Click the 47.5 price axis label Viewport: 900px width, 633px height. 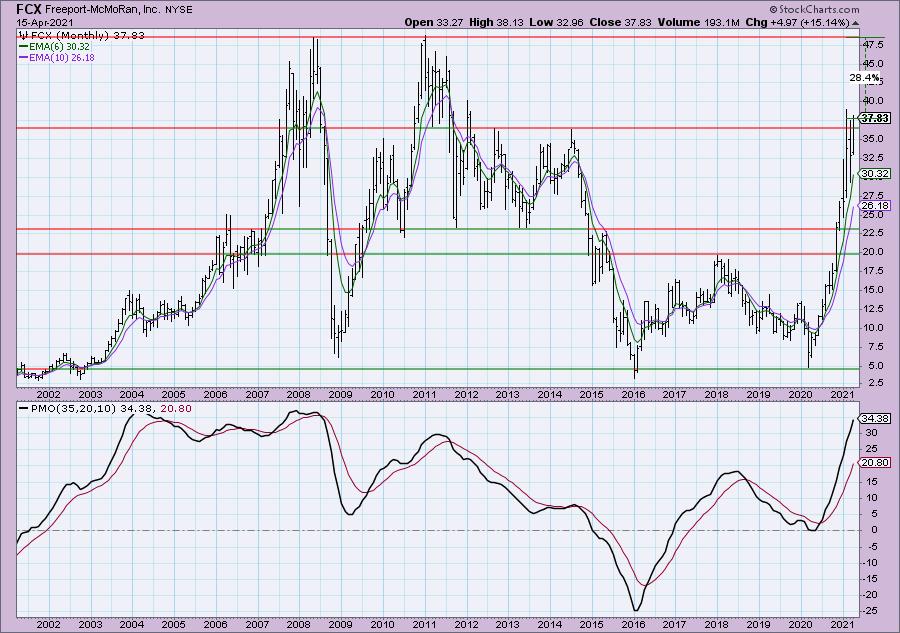pos(874,44)
